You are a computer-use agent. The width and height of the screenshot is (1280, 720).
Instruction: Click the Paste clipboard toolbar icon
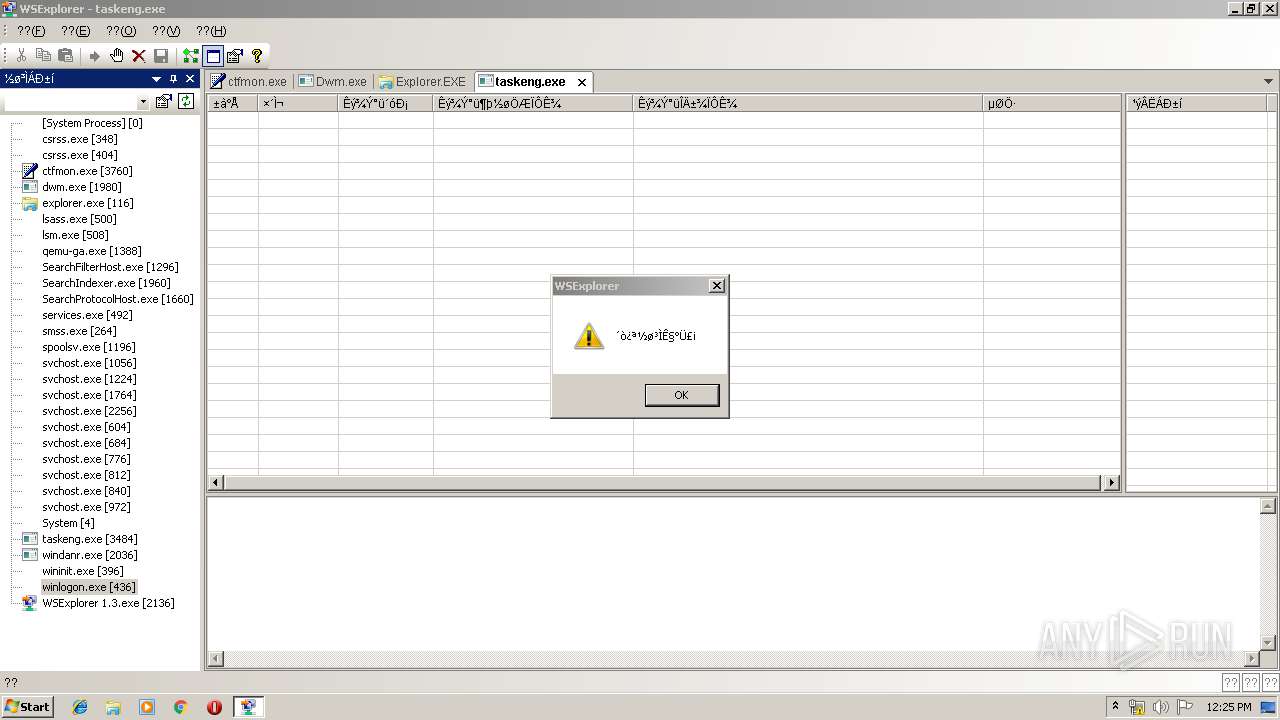pos(66,56)
